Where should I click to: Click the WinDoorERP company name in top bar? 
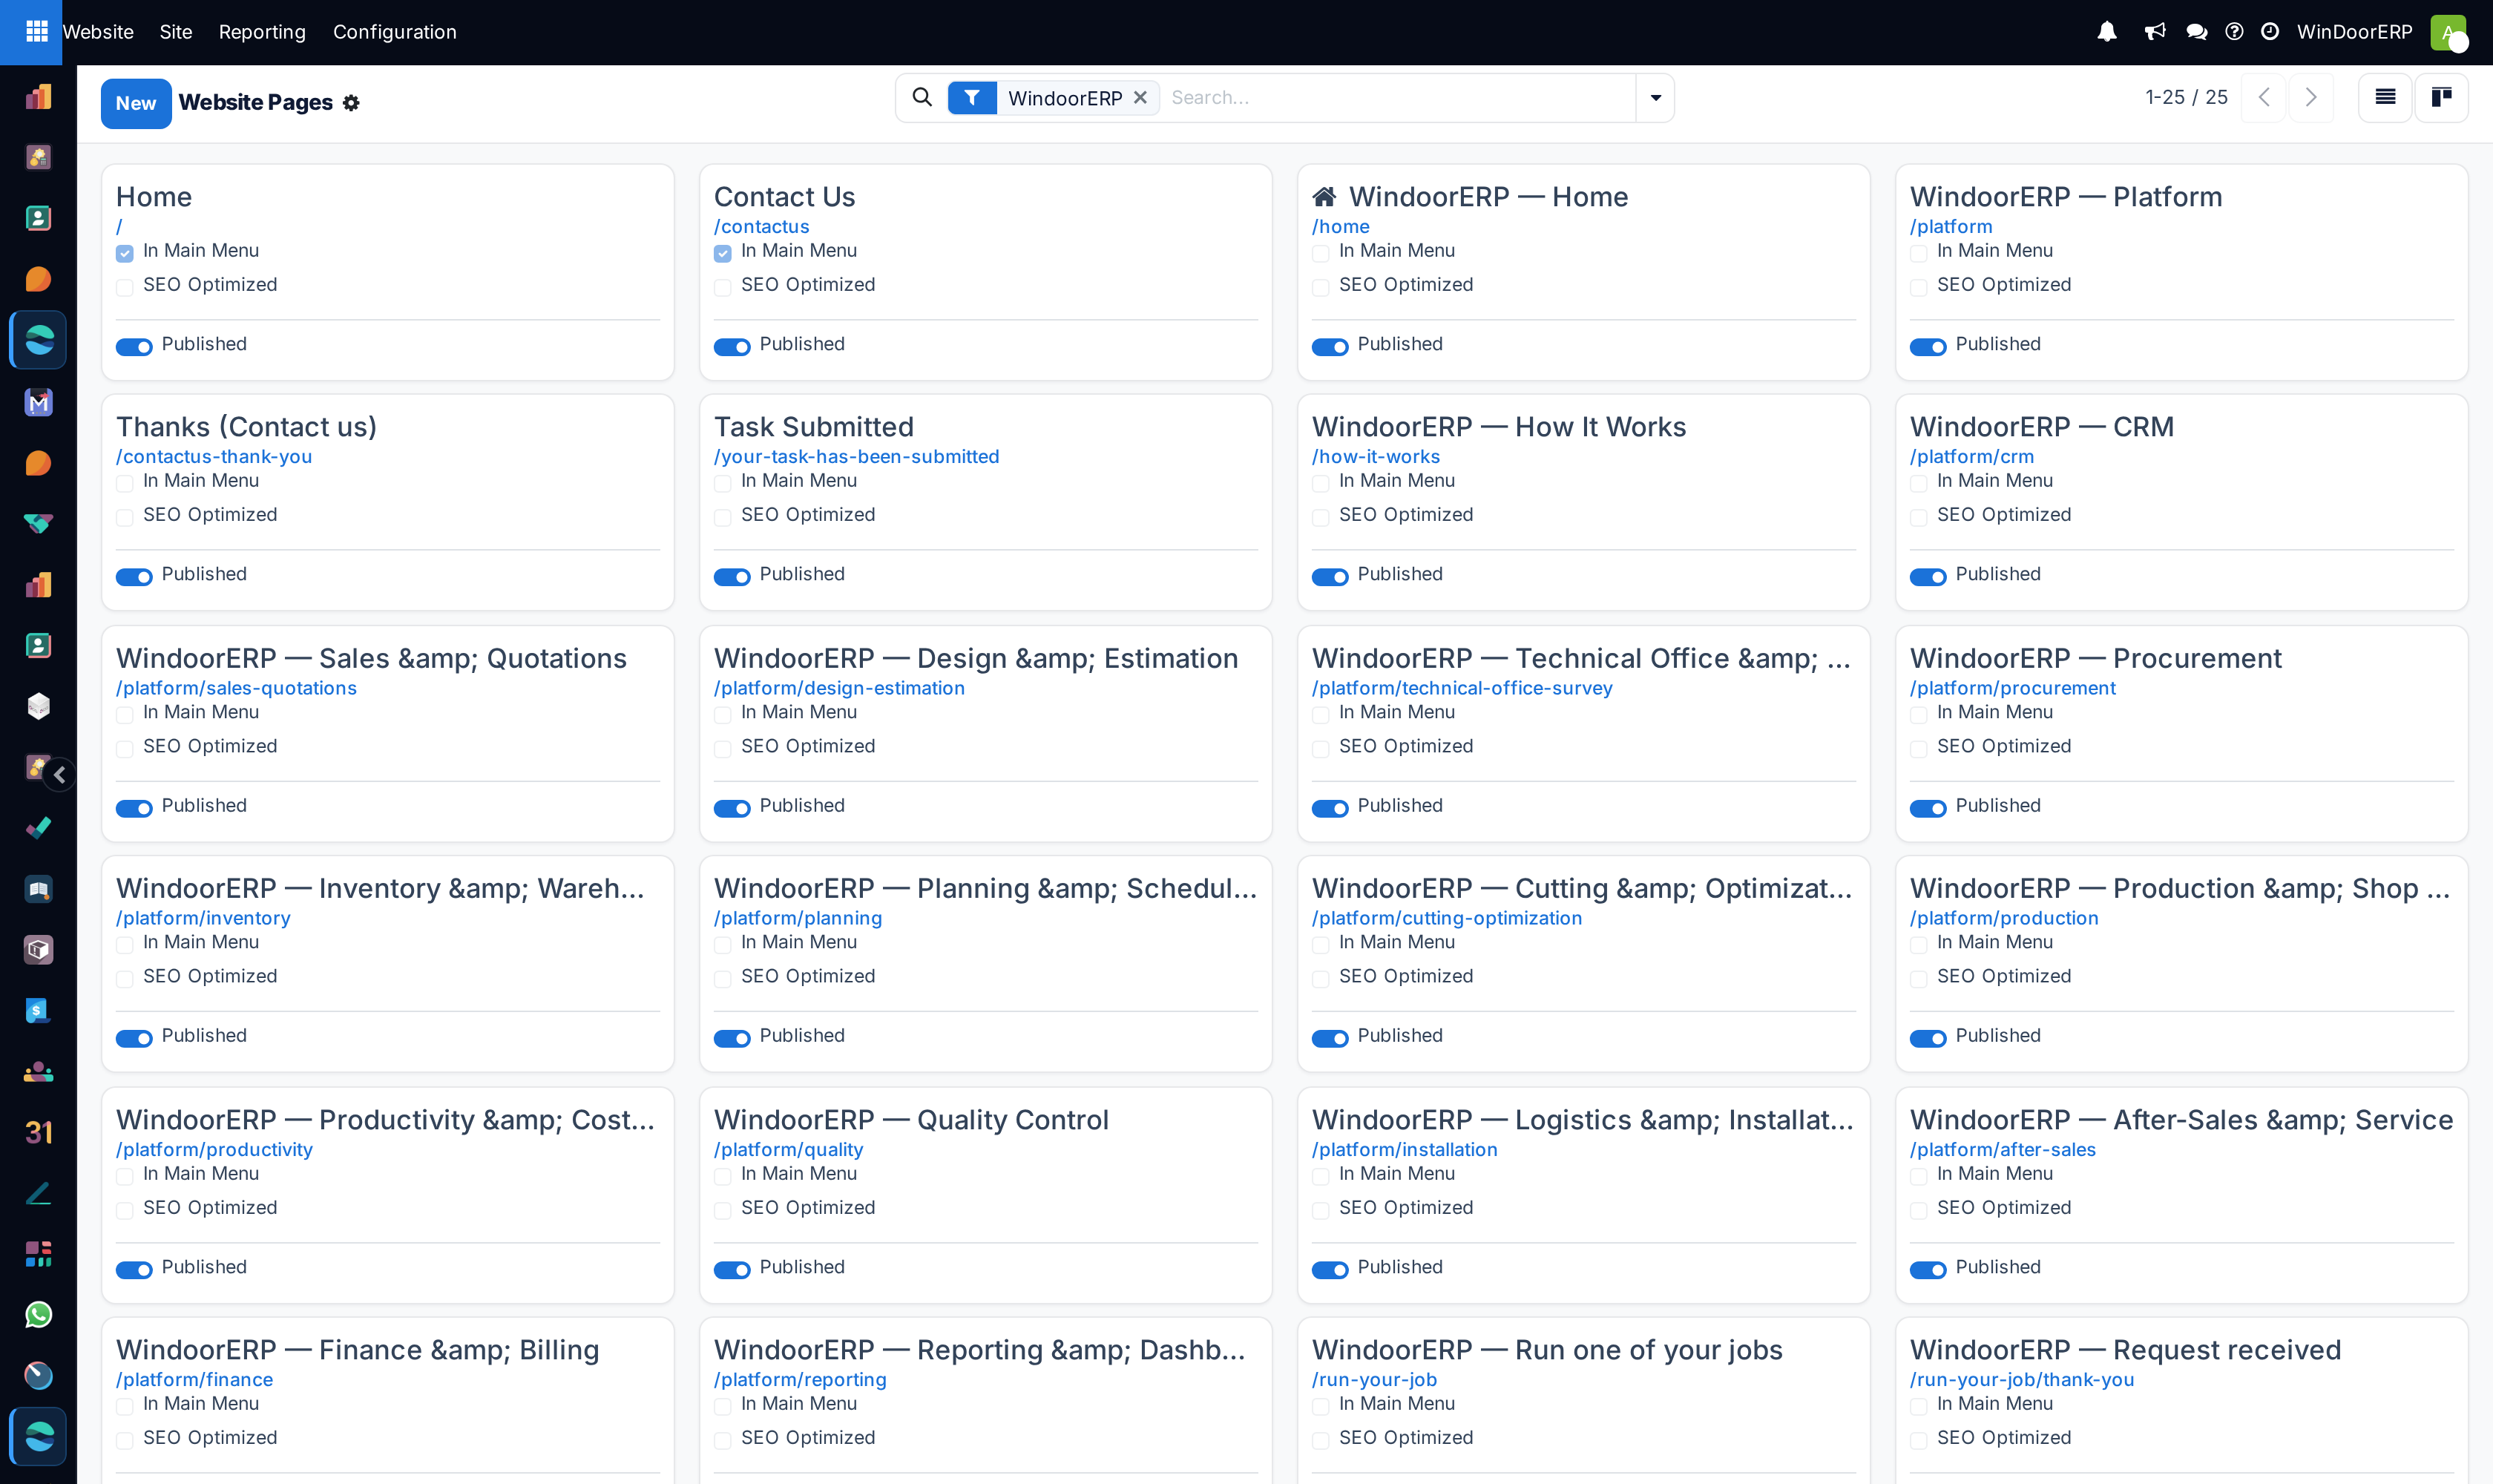pyautogui.click(x=2354, y=32)
